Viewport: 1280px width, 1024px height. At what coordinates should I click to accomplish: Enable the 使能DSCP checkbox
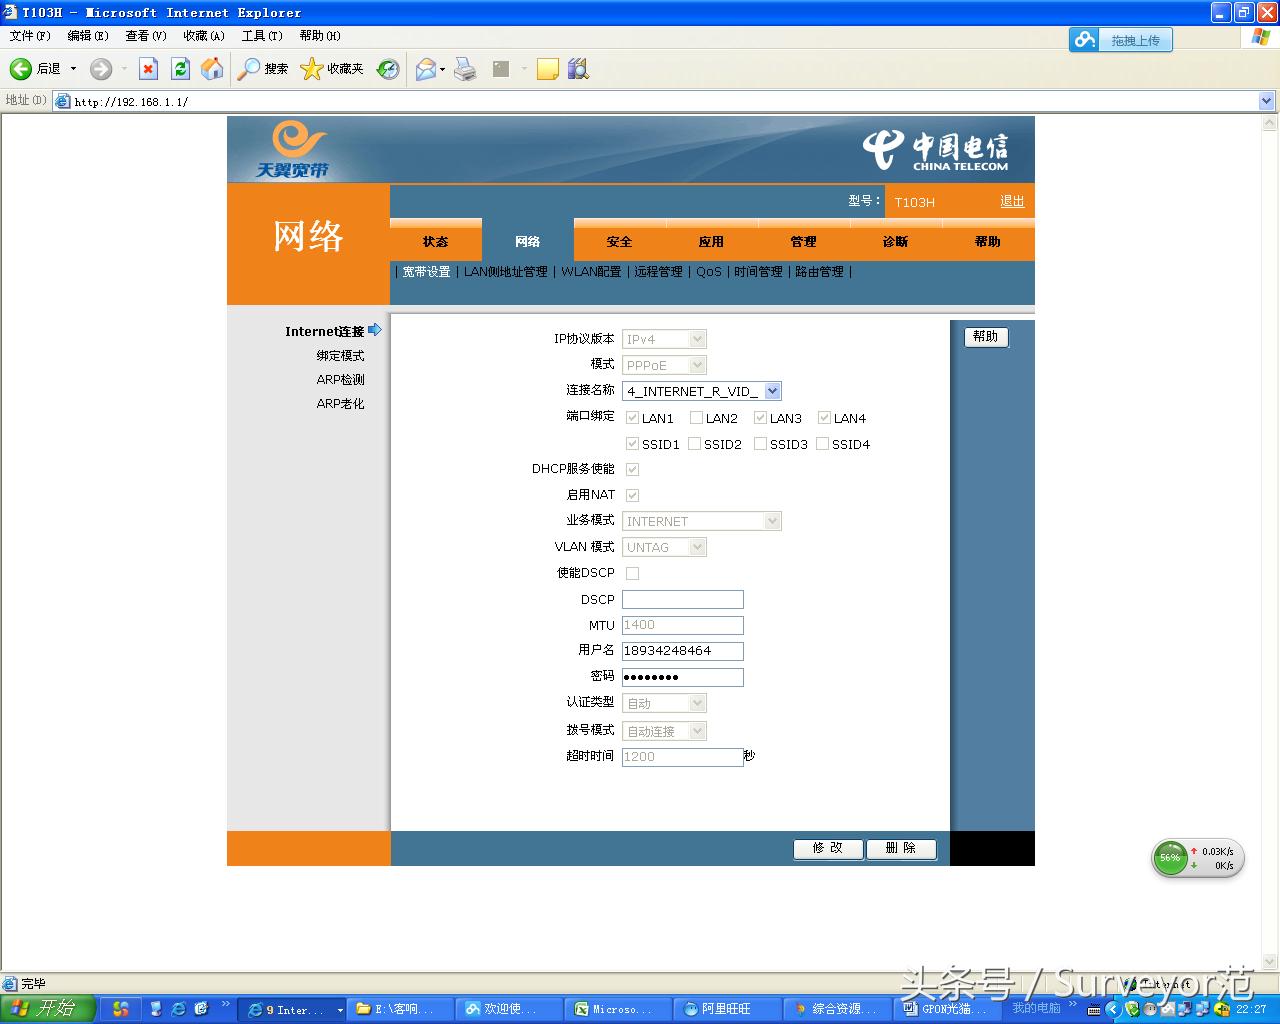click(x=632, y=573)
